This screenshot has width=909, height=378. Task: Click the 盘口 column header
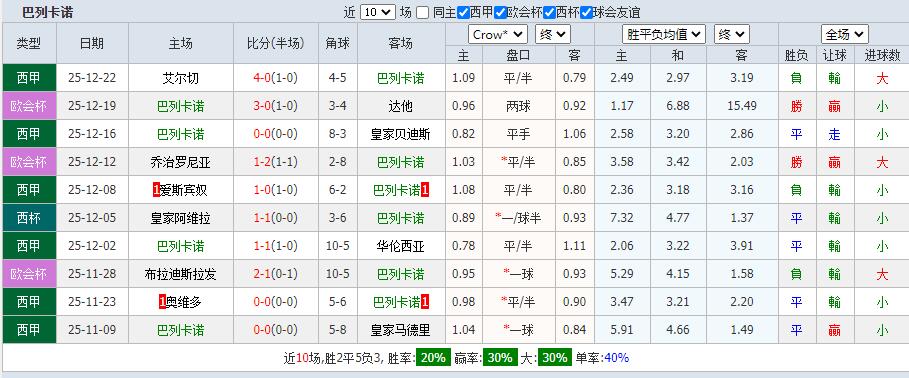[519, 55]
